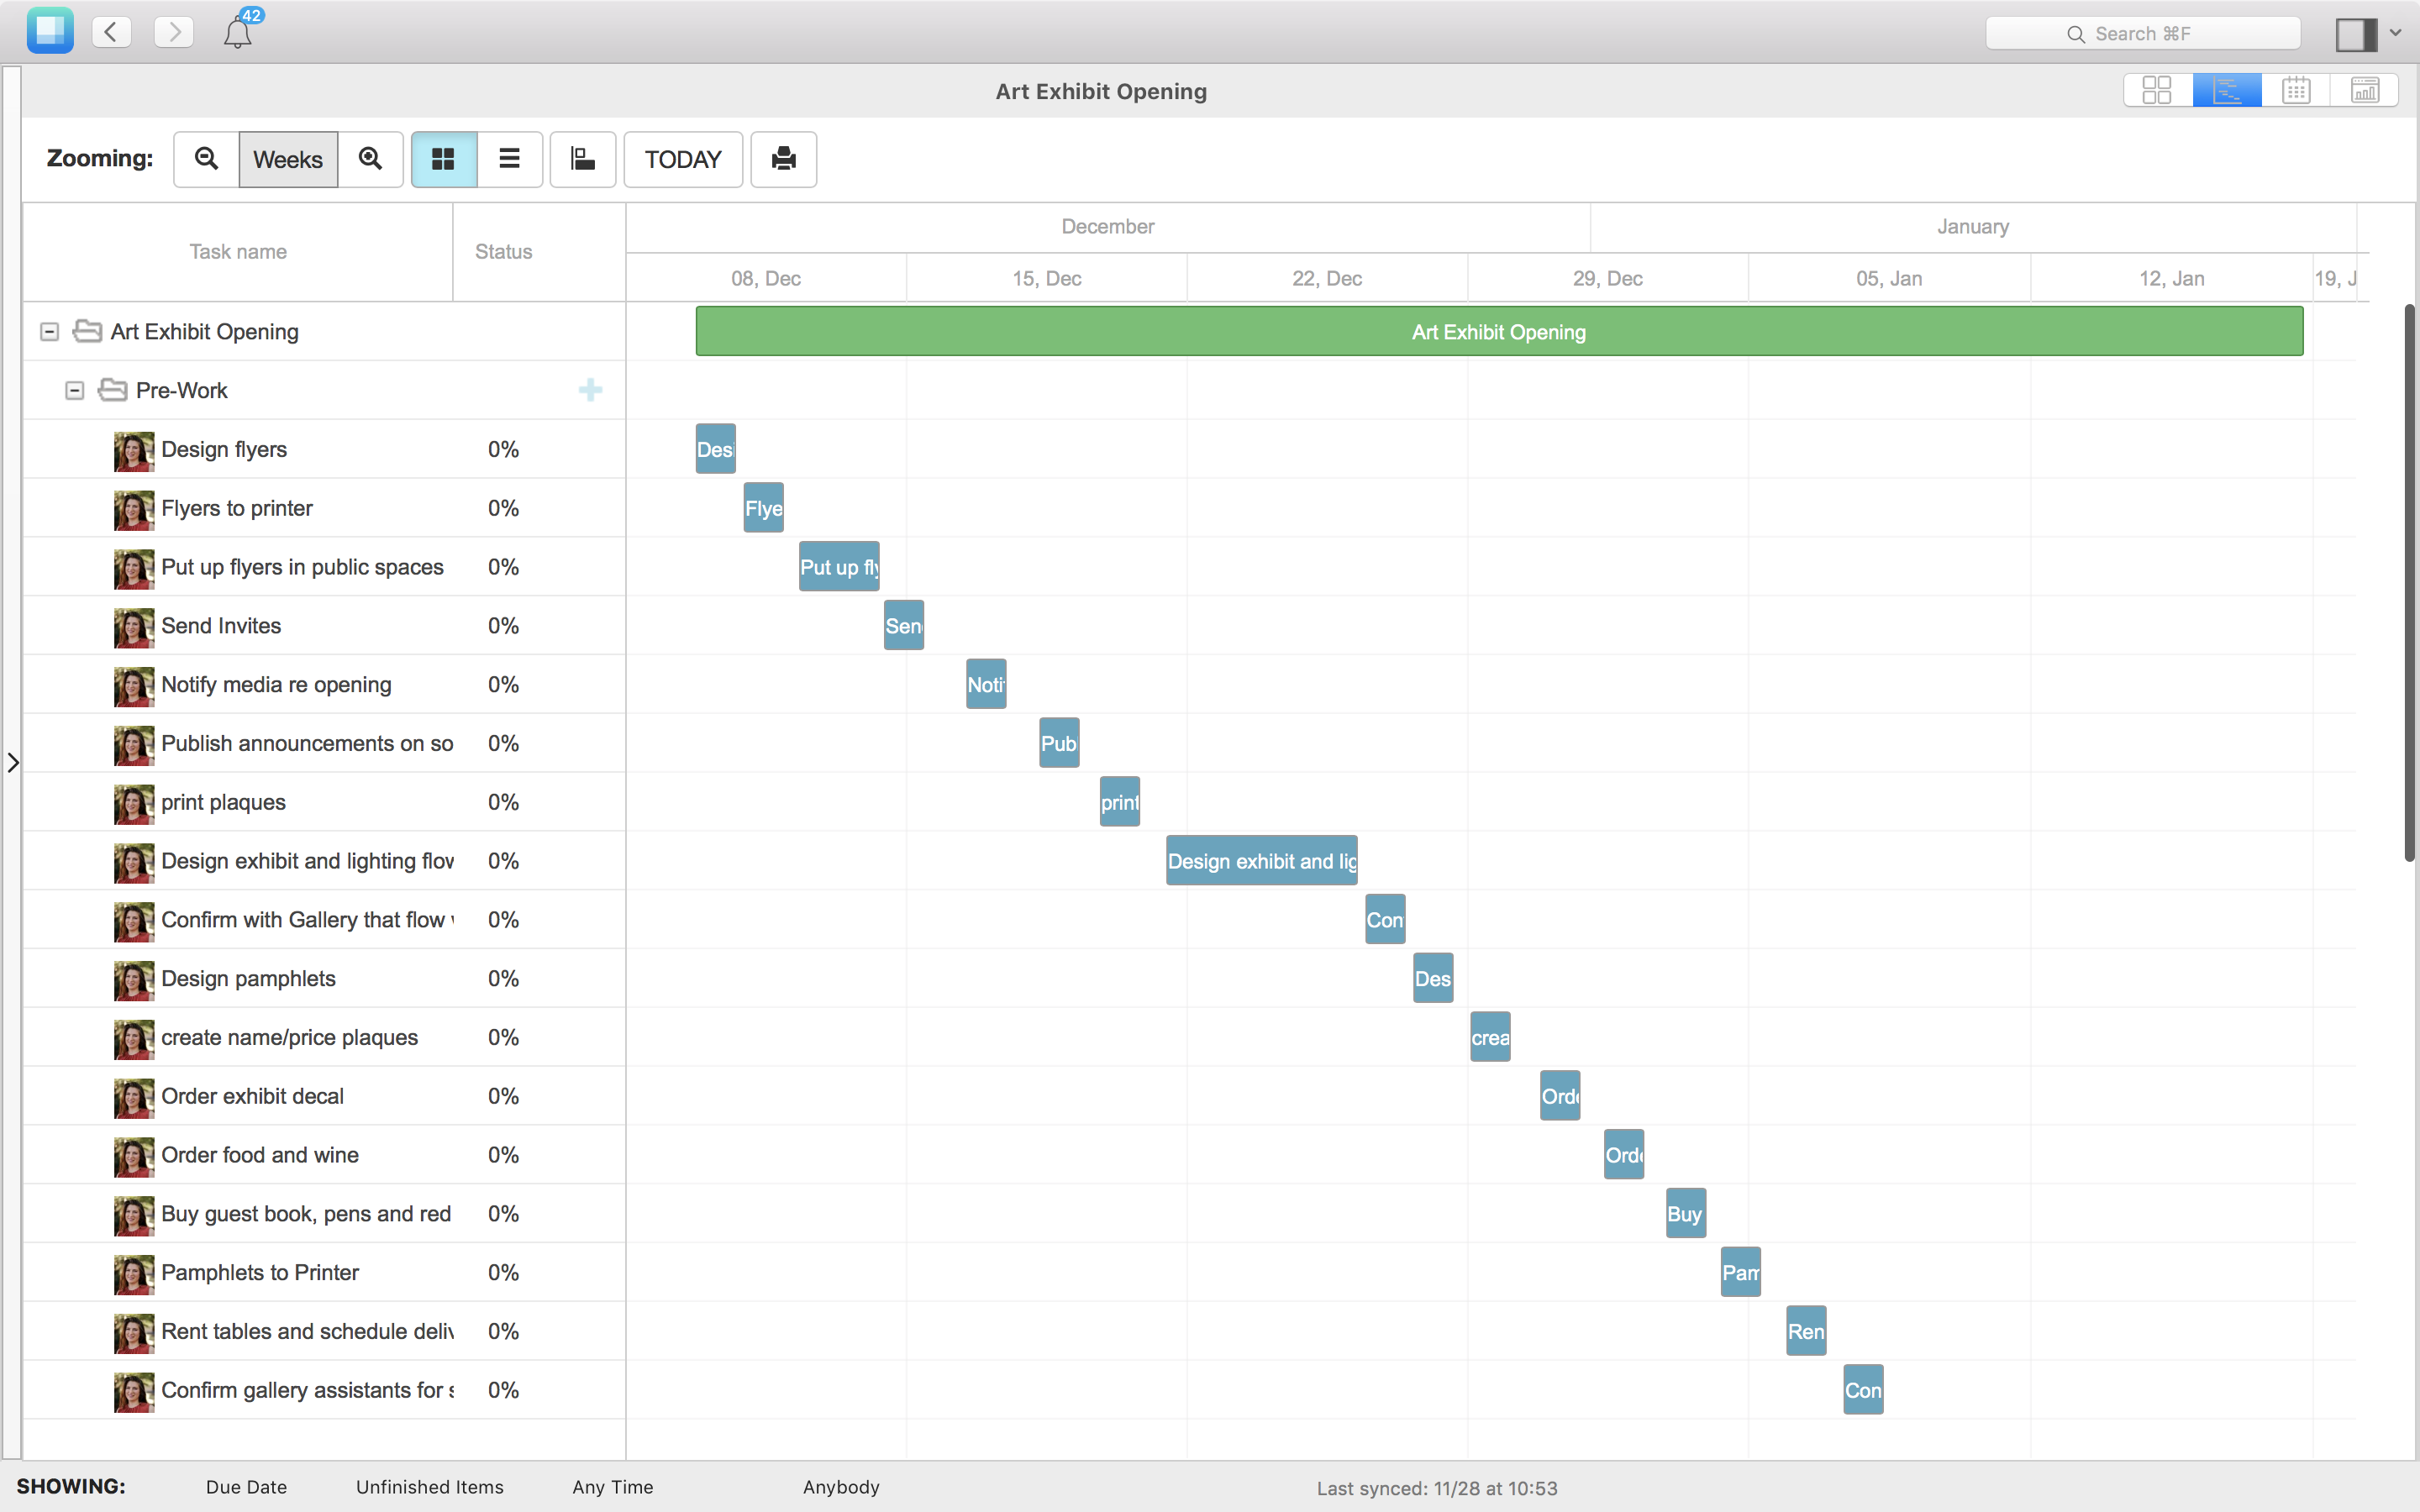Toggle the grid view mode in zoom toolbar
2420x1512 pixels.
tap(443, 159)
